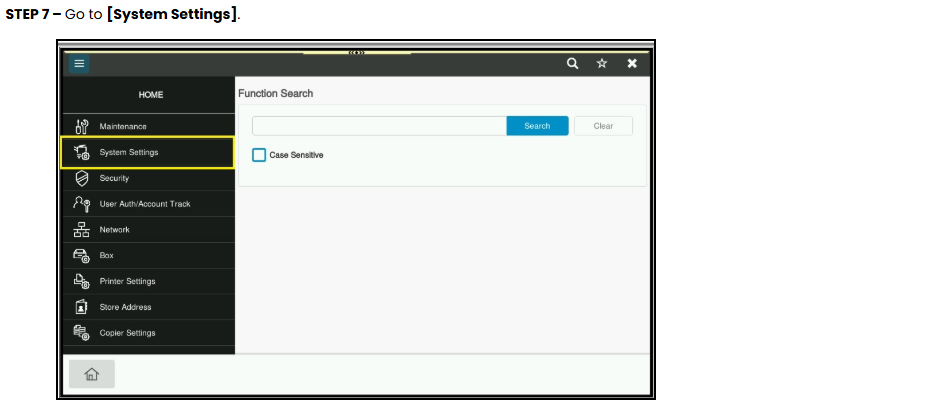
Task: Click the Box settings icon
Action: [81, 256]
